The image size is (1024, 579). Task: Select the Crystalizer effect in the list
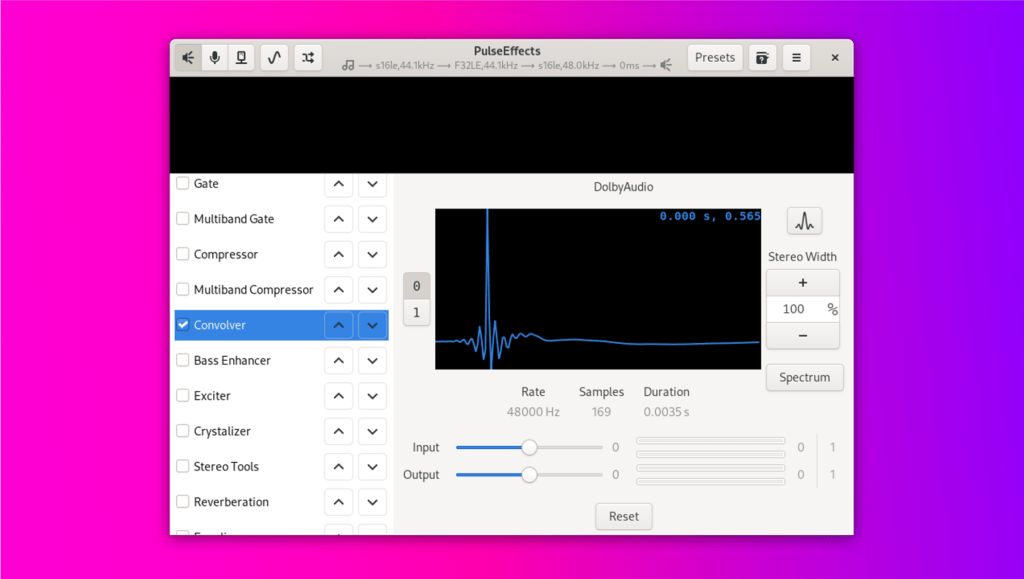[222, 431]
